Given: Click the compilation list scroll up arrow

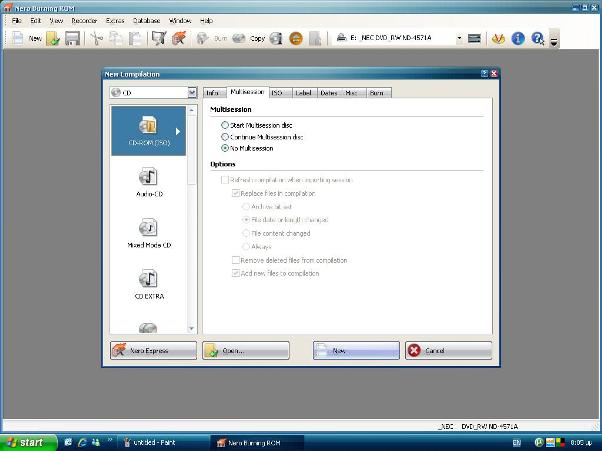Looking at the screenshot, I should click(192, 111).
